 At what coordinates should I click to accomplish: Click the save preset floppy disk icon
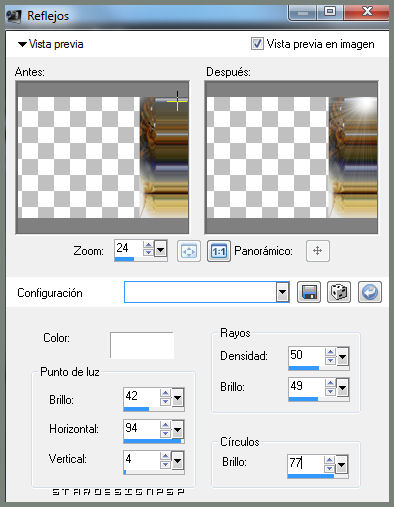tap(309, 292)
